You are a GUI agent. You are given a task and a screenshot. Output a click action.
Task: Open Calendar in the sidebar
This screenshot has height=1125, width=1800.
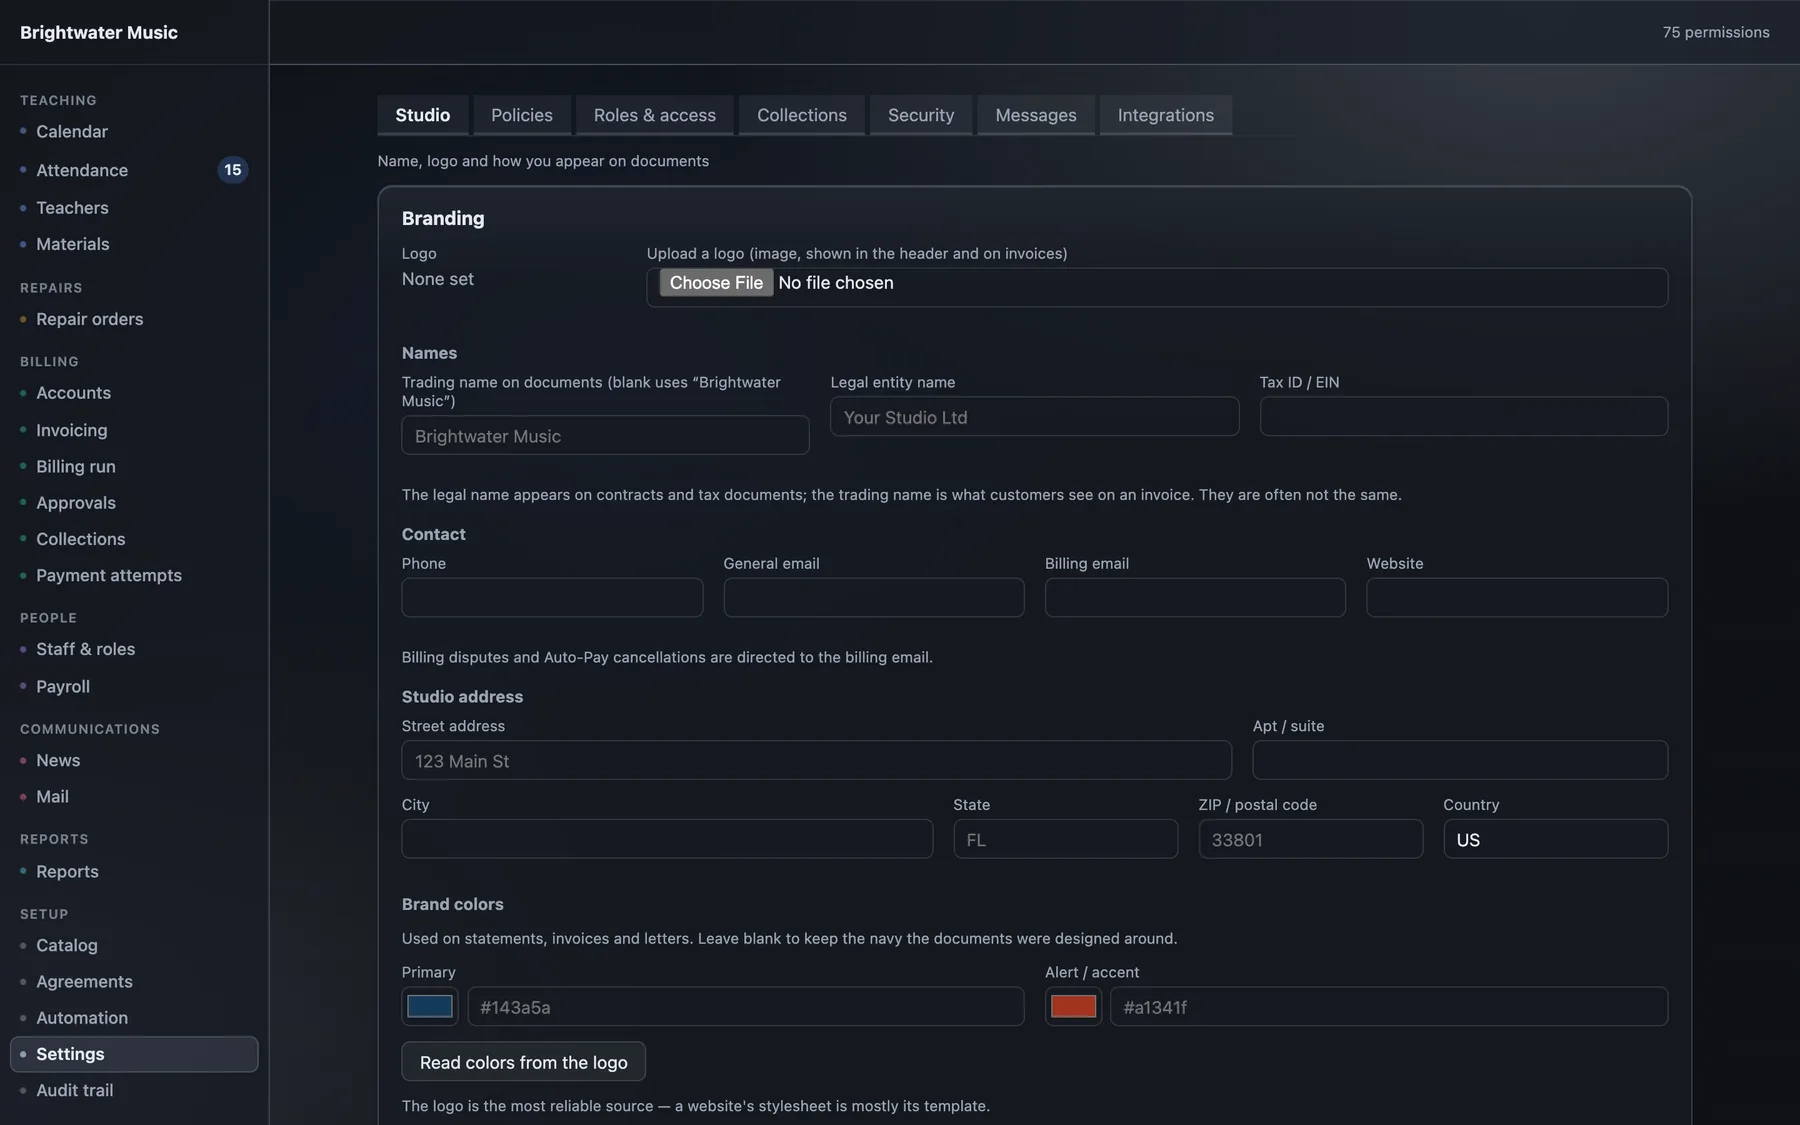pyautogui.click(x=72, y=131)
